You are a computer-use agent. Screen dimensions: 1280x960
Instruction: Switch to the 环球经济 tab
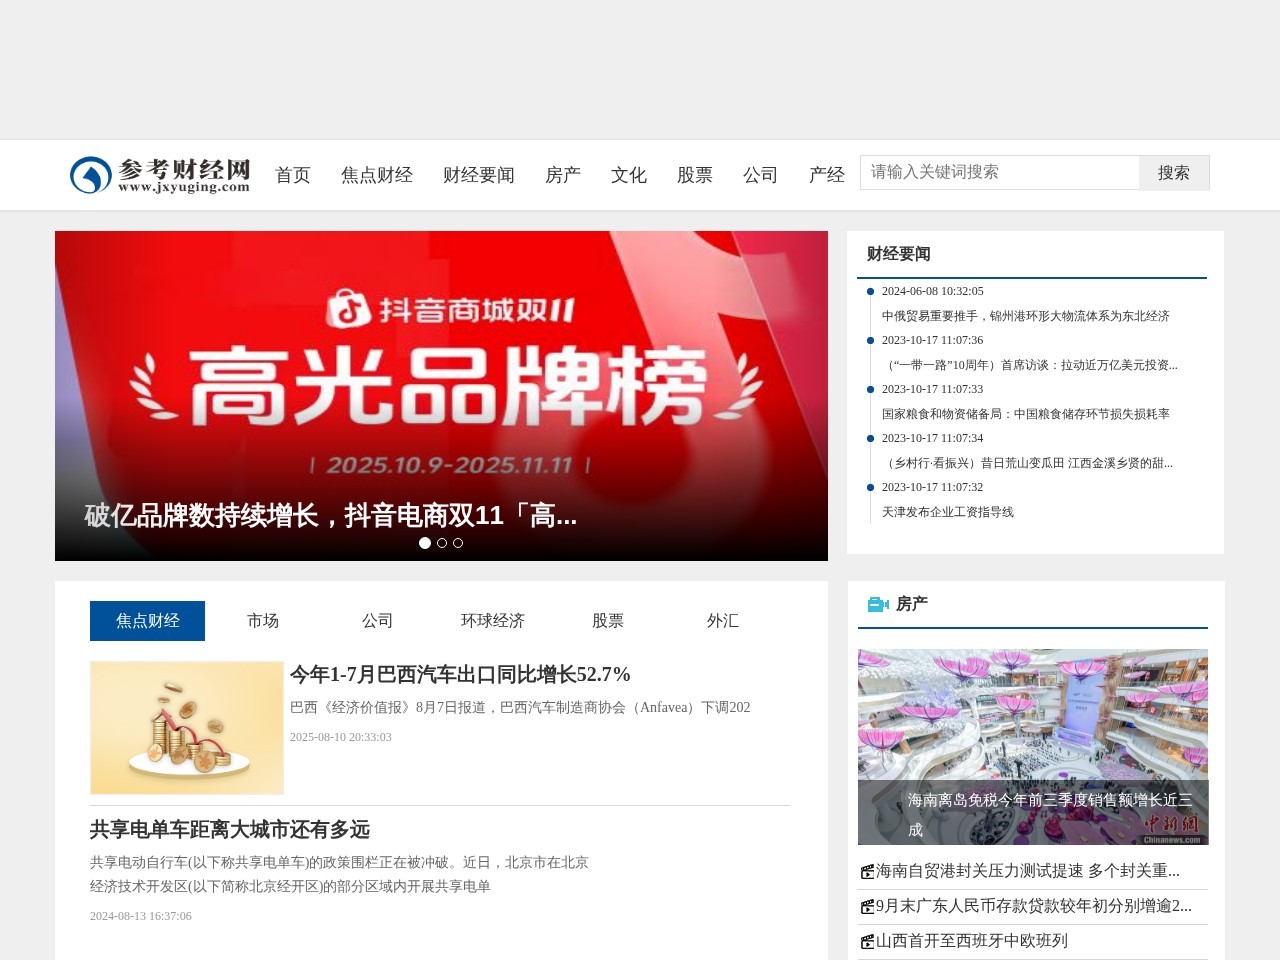[x=492, y=621]
